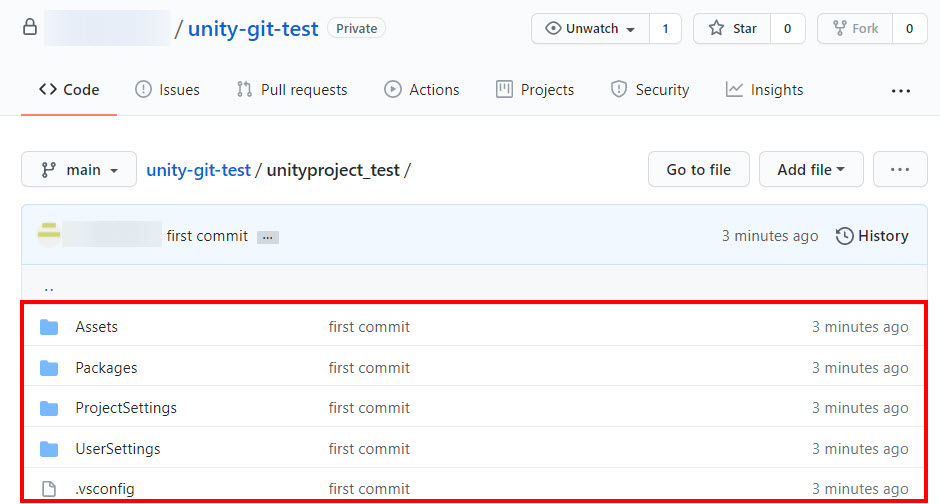Open the watchers count of 1

tap(665, 28)
